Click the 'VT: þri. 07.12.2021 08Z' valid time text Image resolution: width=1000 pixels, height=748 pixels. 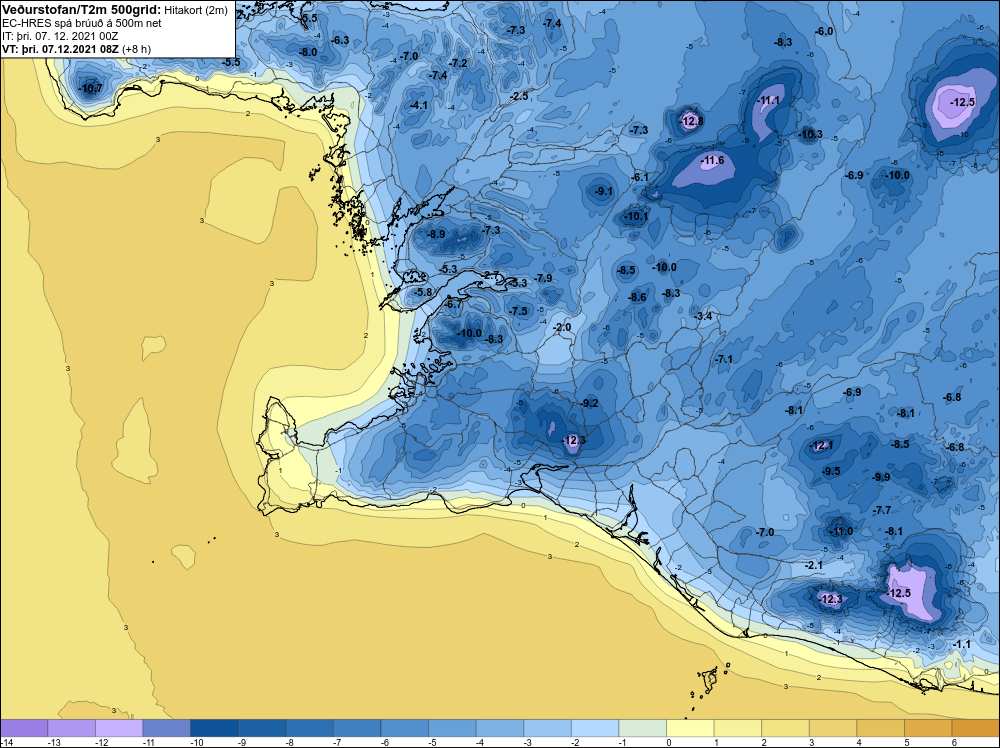pos(61,49)
